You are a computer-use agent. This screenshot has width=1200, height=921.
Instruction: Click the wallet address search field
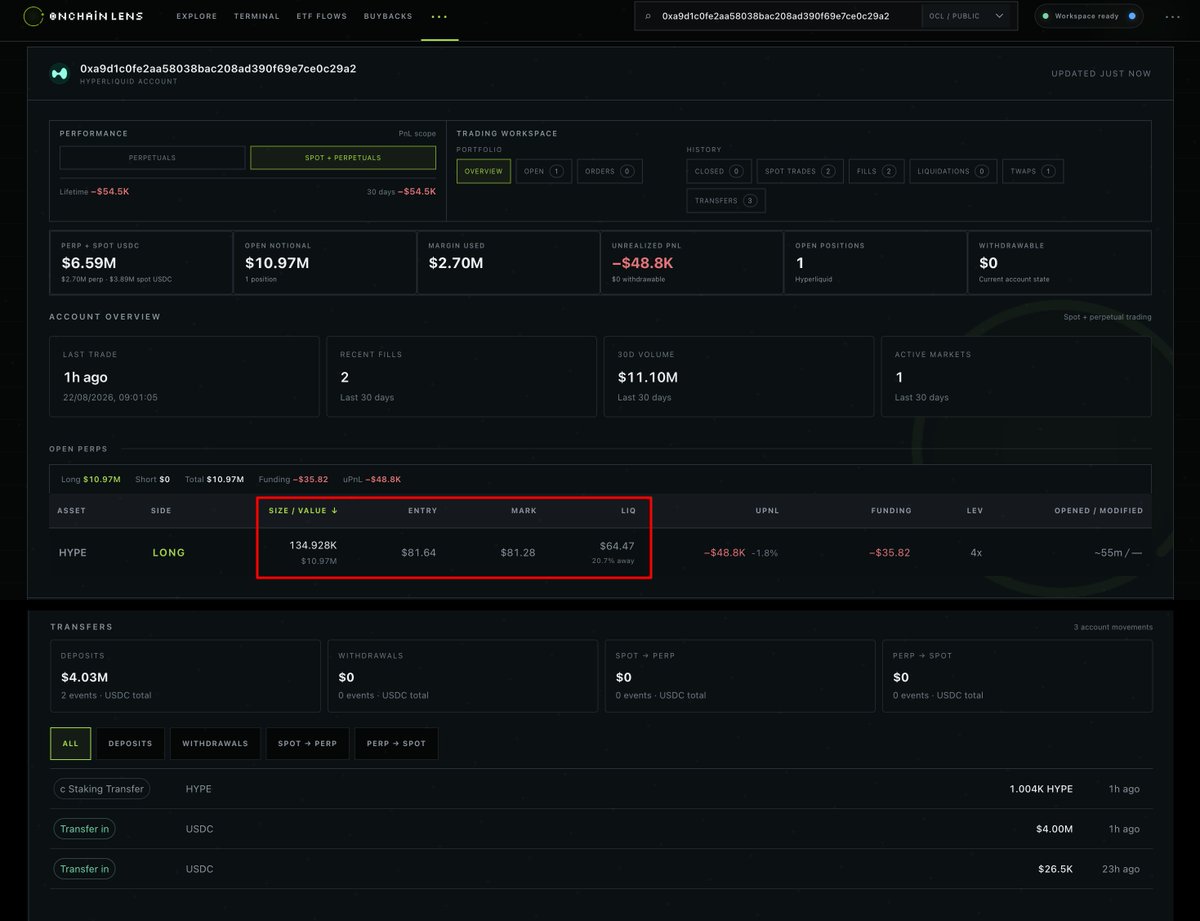tap(776, 16)
